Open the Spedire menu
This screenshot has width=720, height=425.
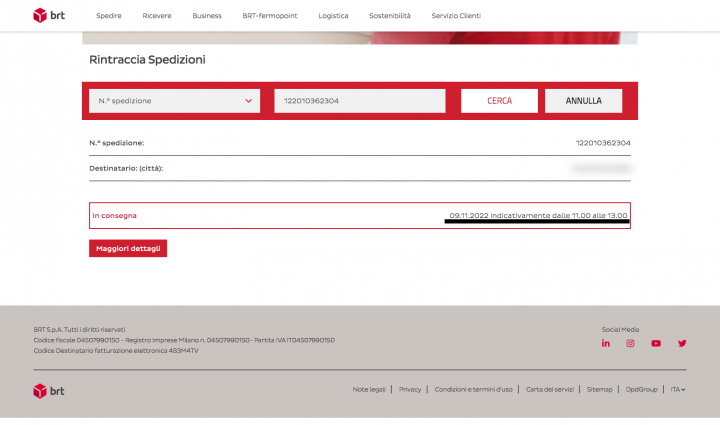109,16
